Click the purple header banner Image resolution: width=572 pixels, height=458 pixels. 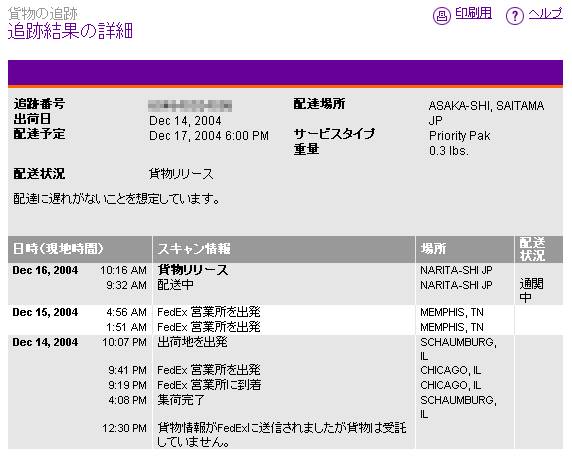285,73
